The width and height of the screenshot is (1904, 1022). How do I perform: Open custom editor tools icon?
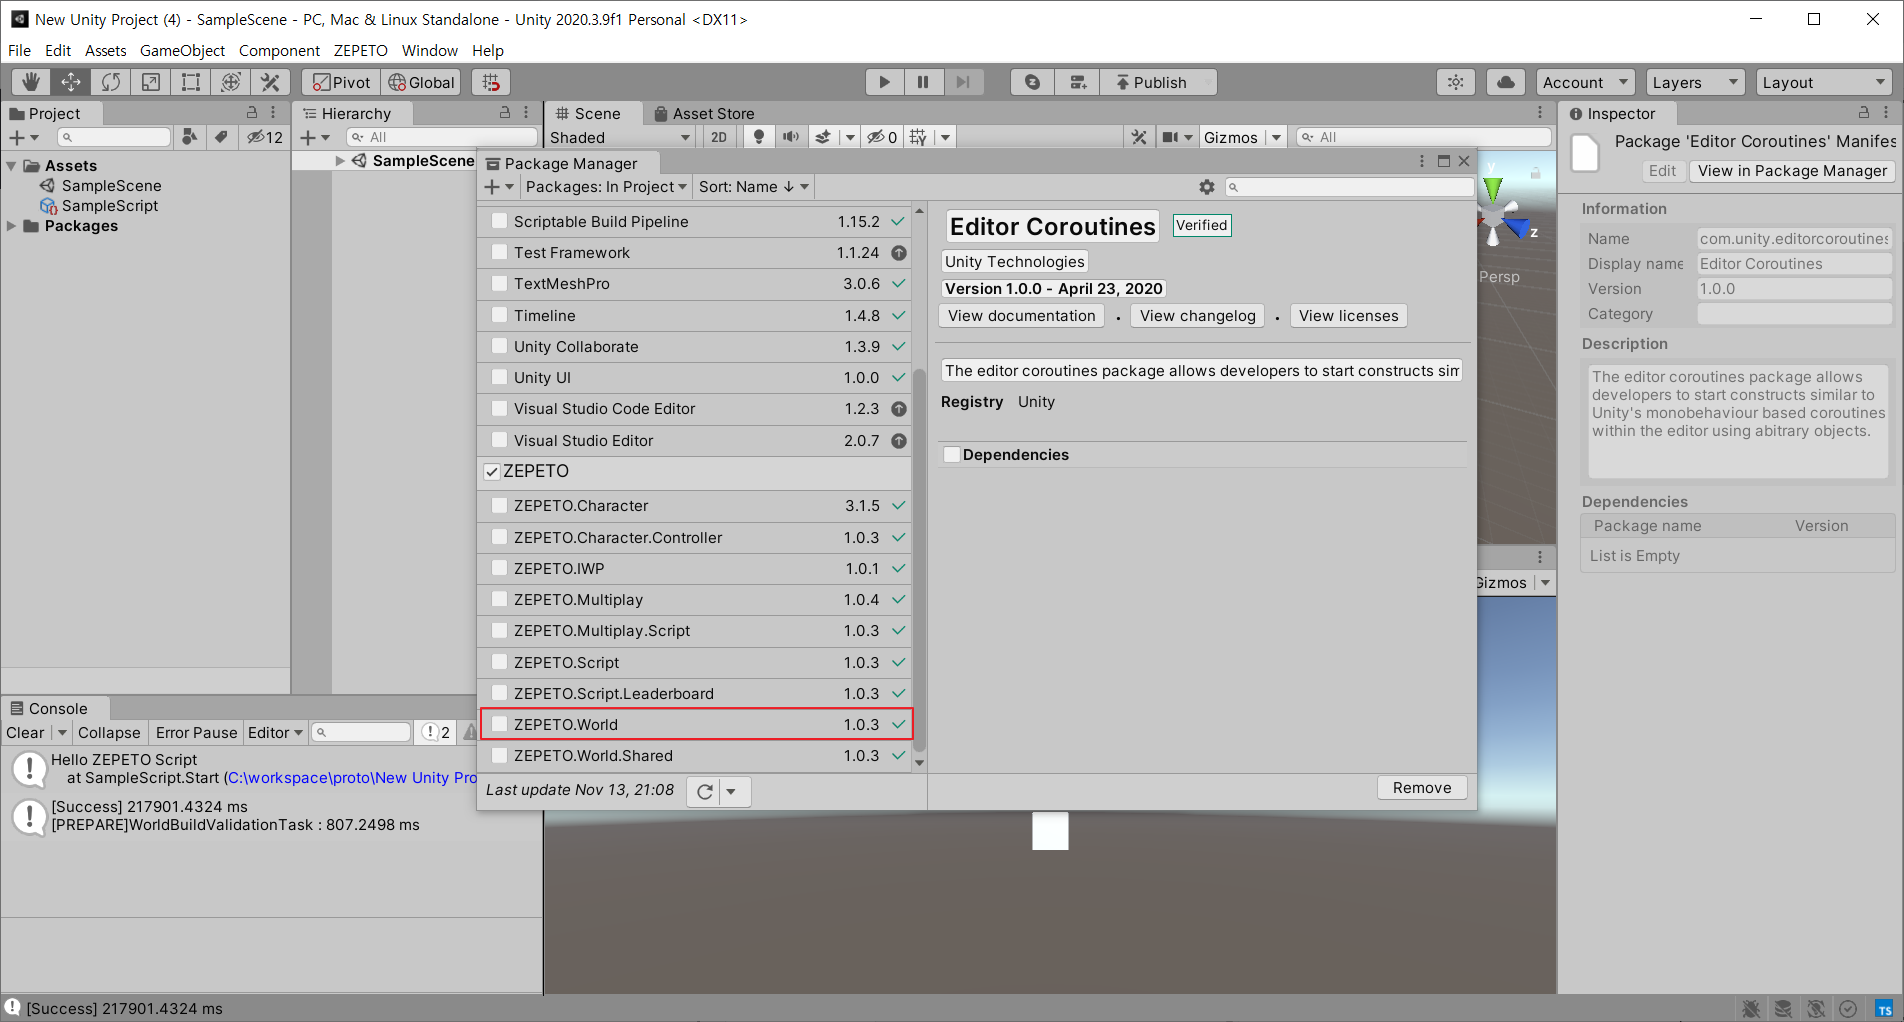tap(271, 82)
